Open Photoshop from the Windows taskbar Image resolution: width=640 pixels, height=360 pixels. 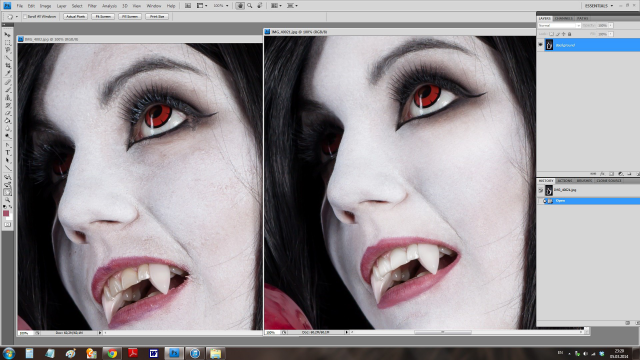click(x=174, y=353)
